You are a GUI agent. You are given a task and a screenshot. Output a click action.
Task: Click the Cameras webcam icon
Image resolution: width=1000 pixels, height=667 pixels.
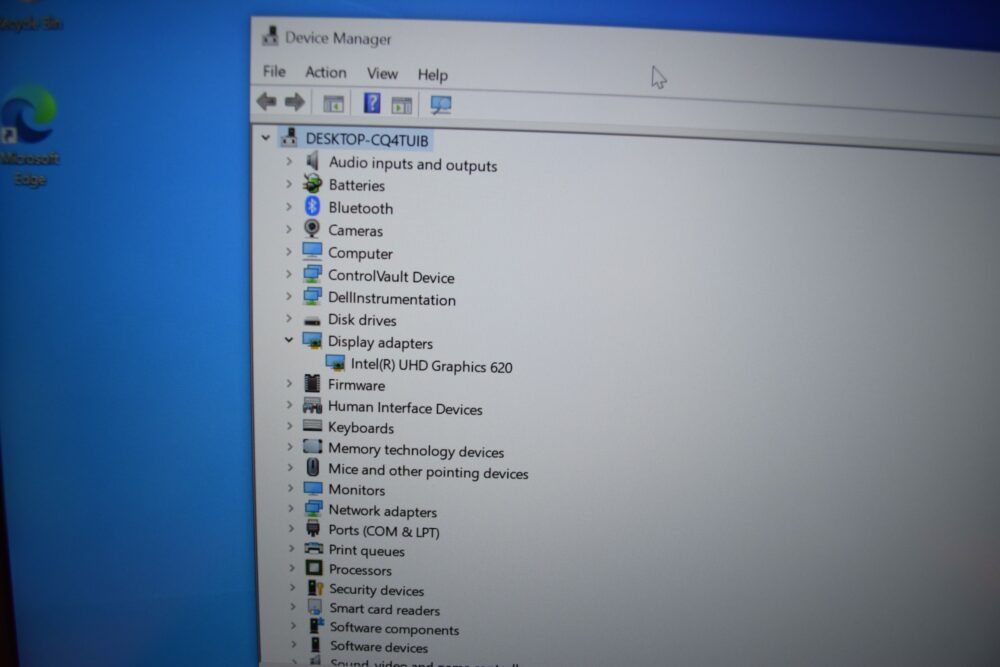[312, 228]
